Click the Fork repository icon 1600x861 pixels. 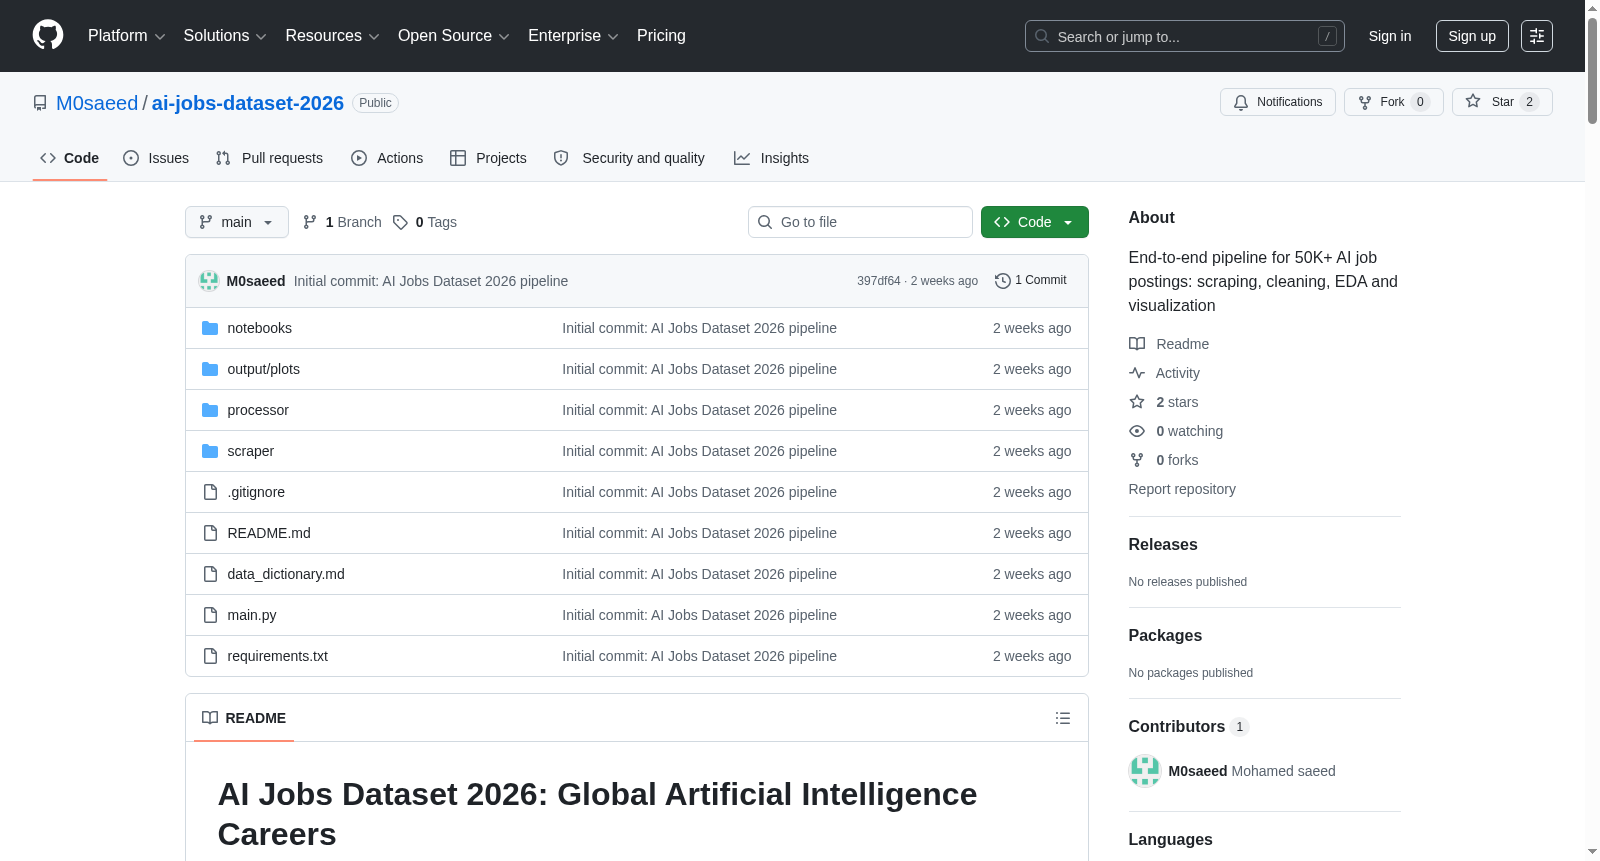tap(1365, 102)
